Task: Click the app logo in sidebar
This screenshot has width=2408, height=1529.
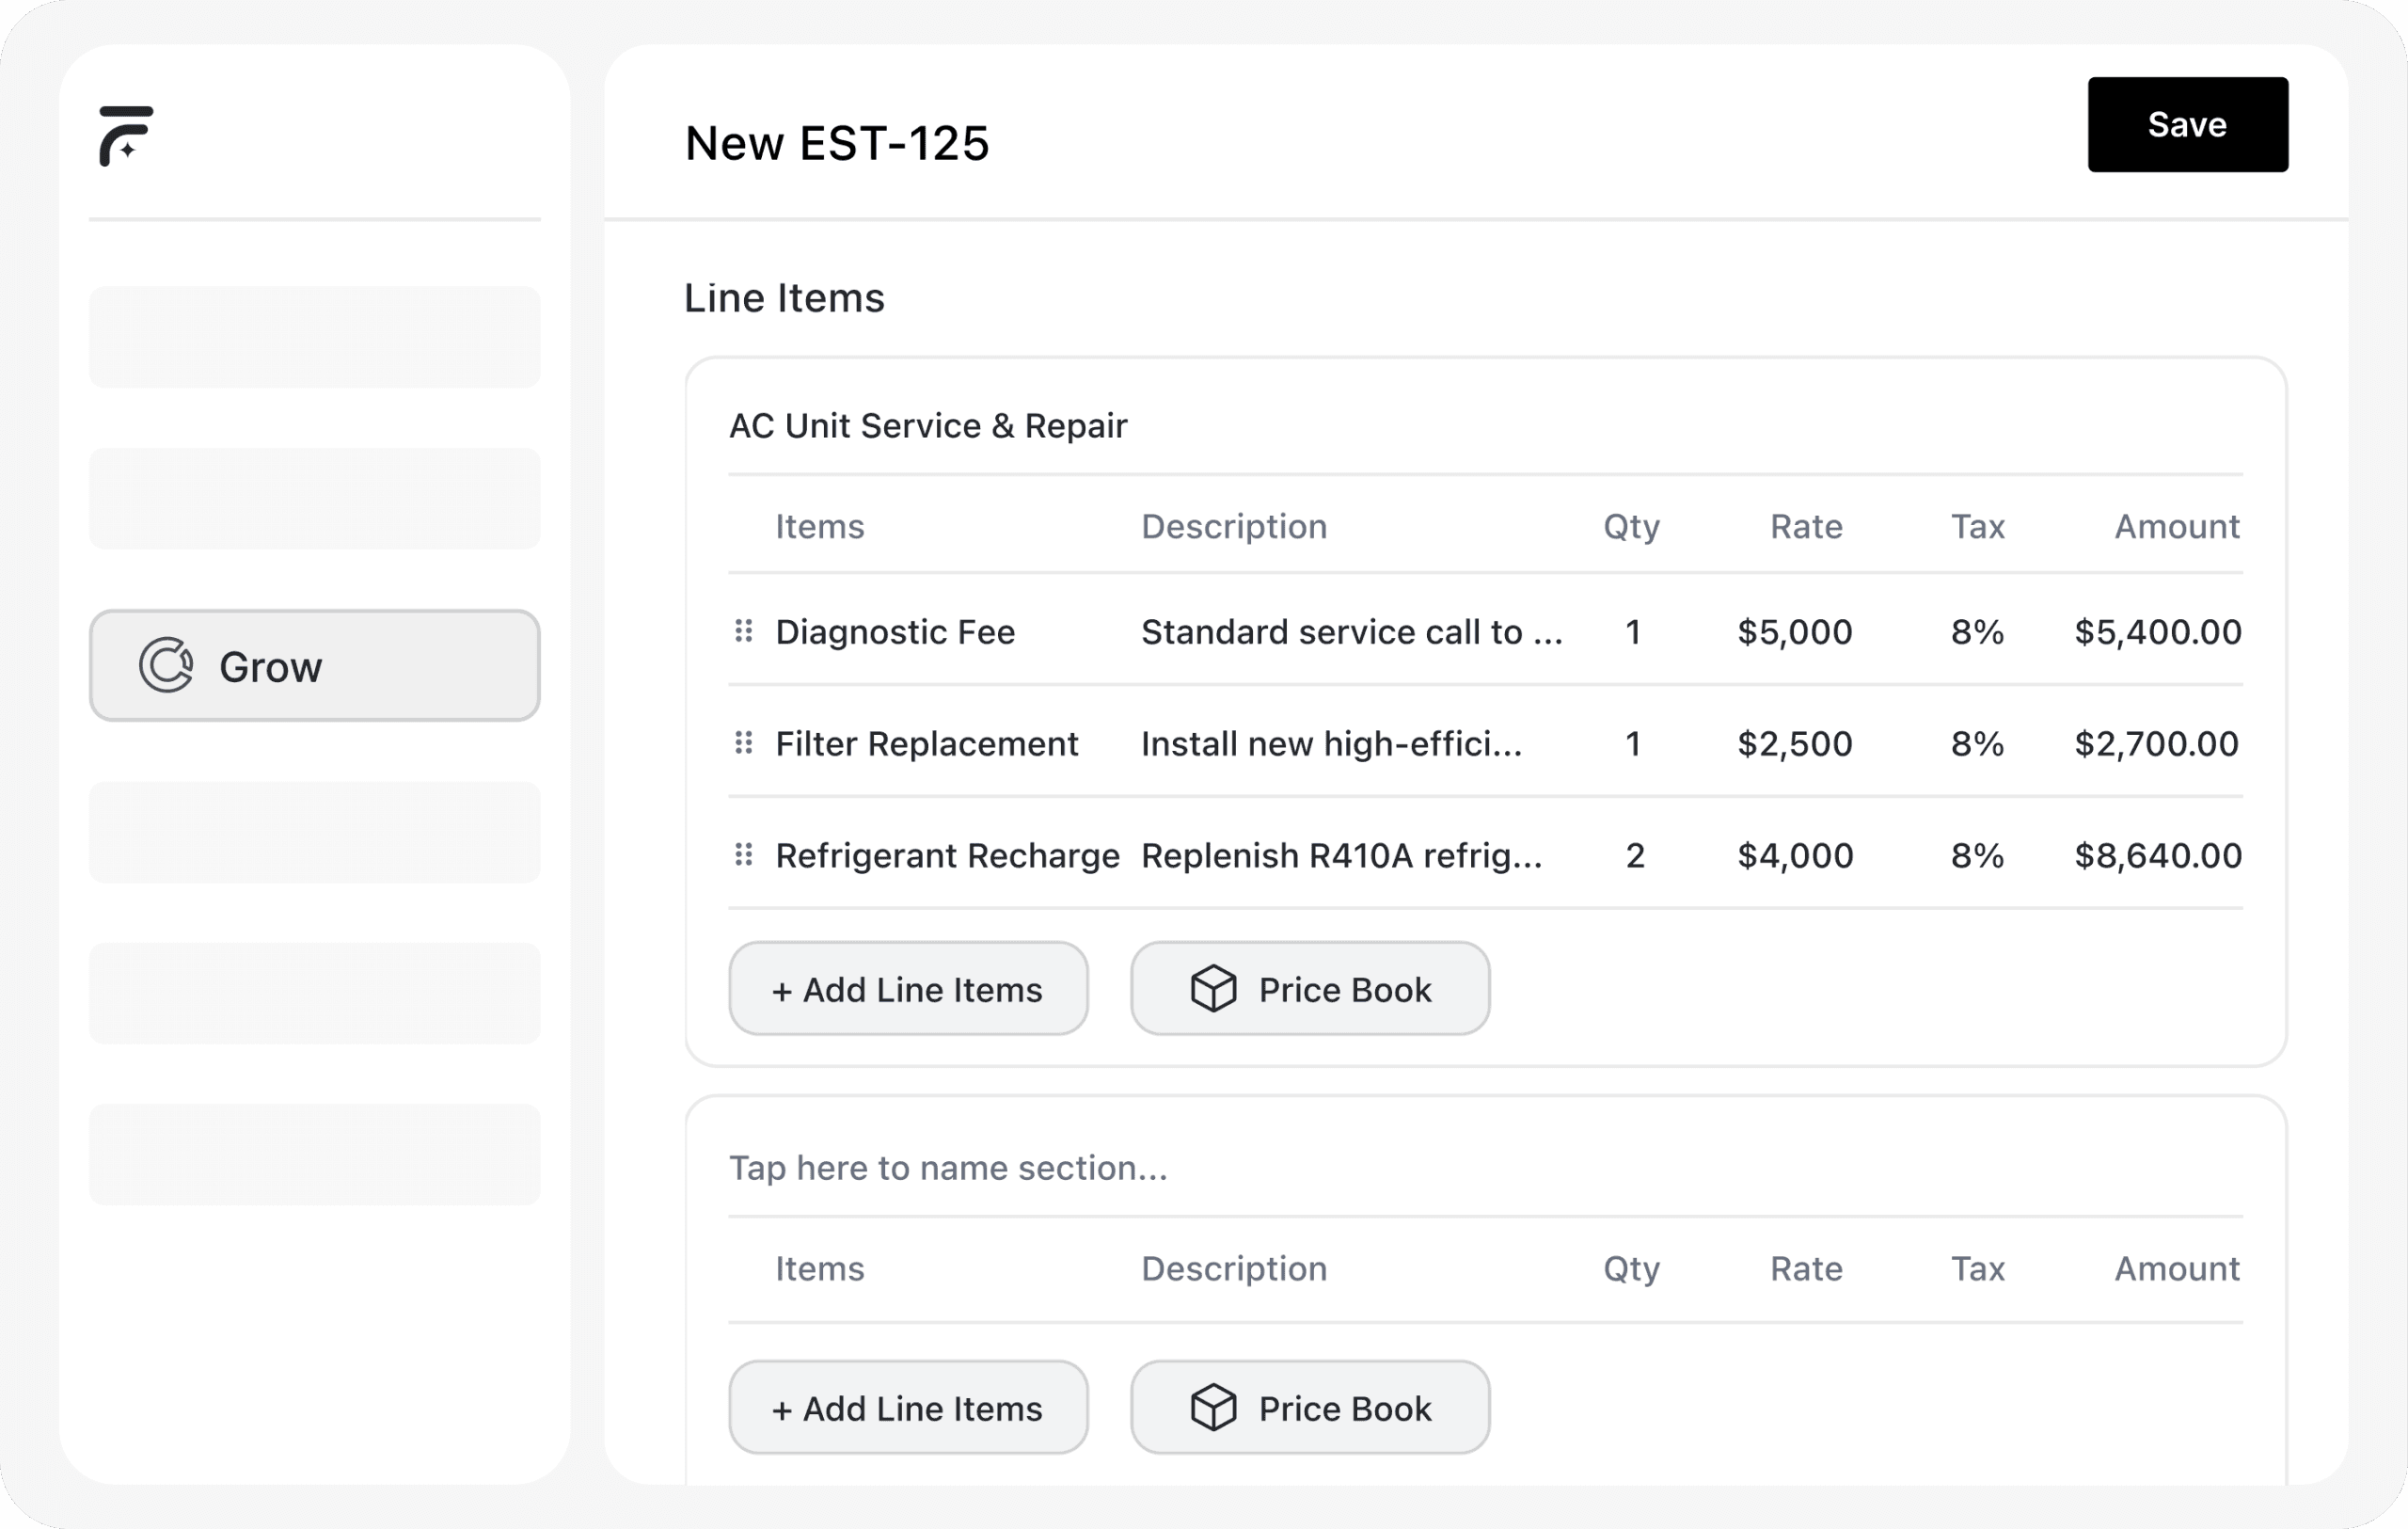Action: (126, 135)
